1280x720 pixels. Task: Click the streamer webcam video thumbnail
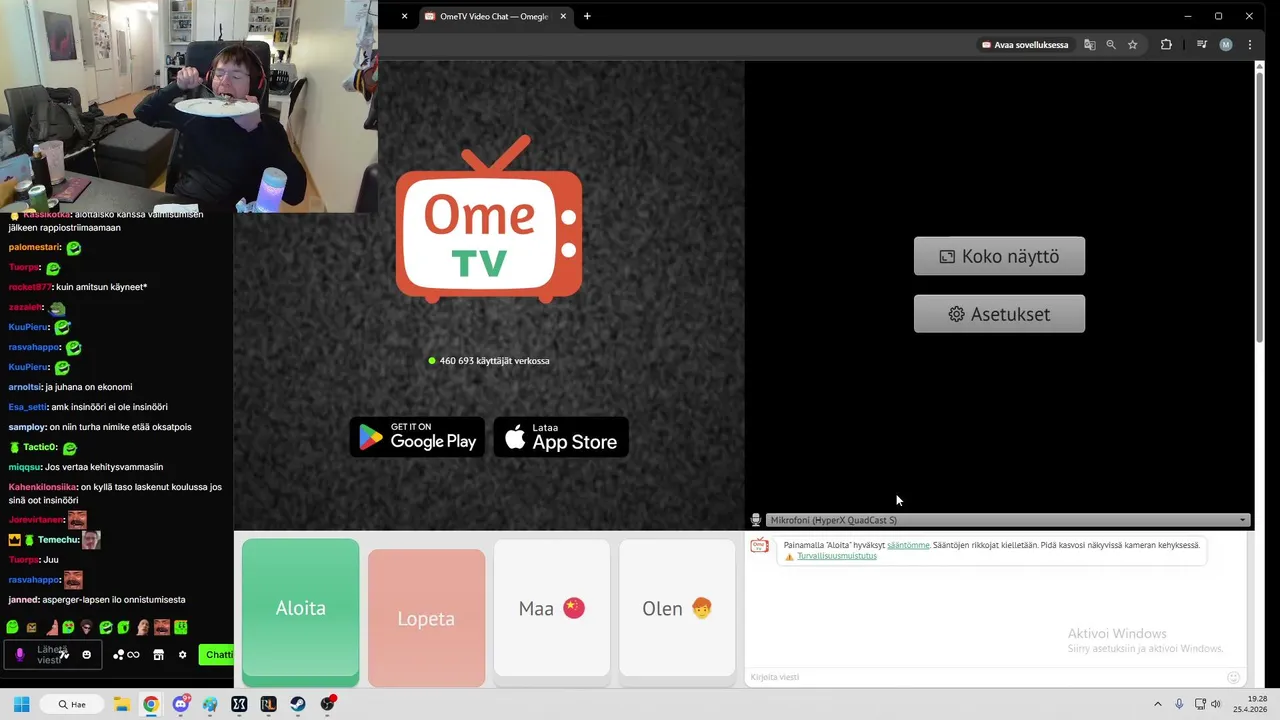click(x=189, y=106)
